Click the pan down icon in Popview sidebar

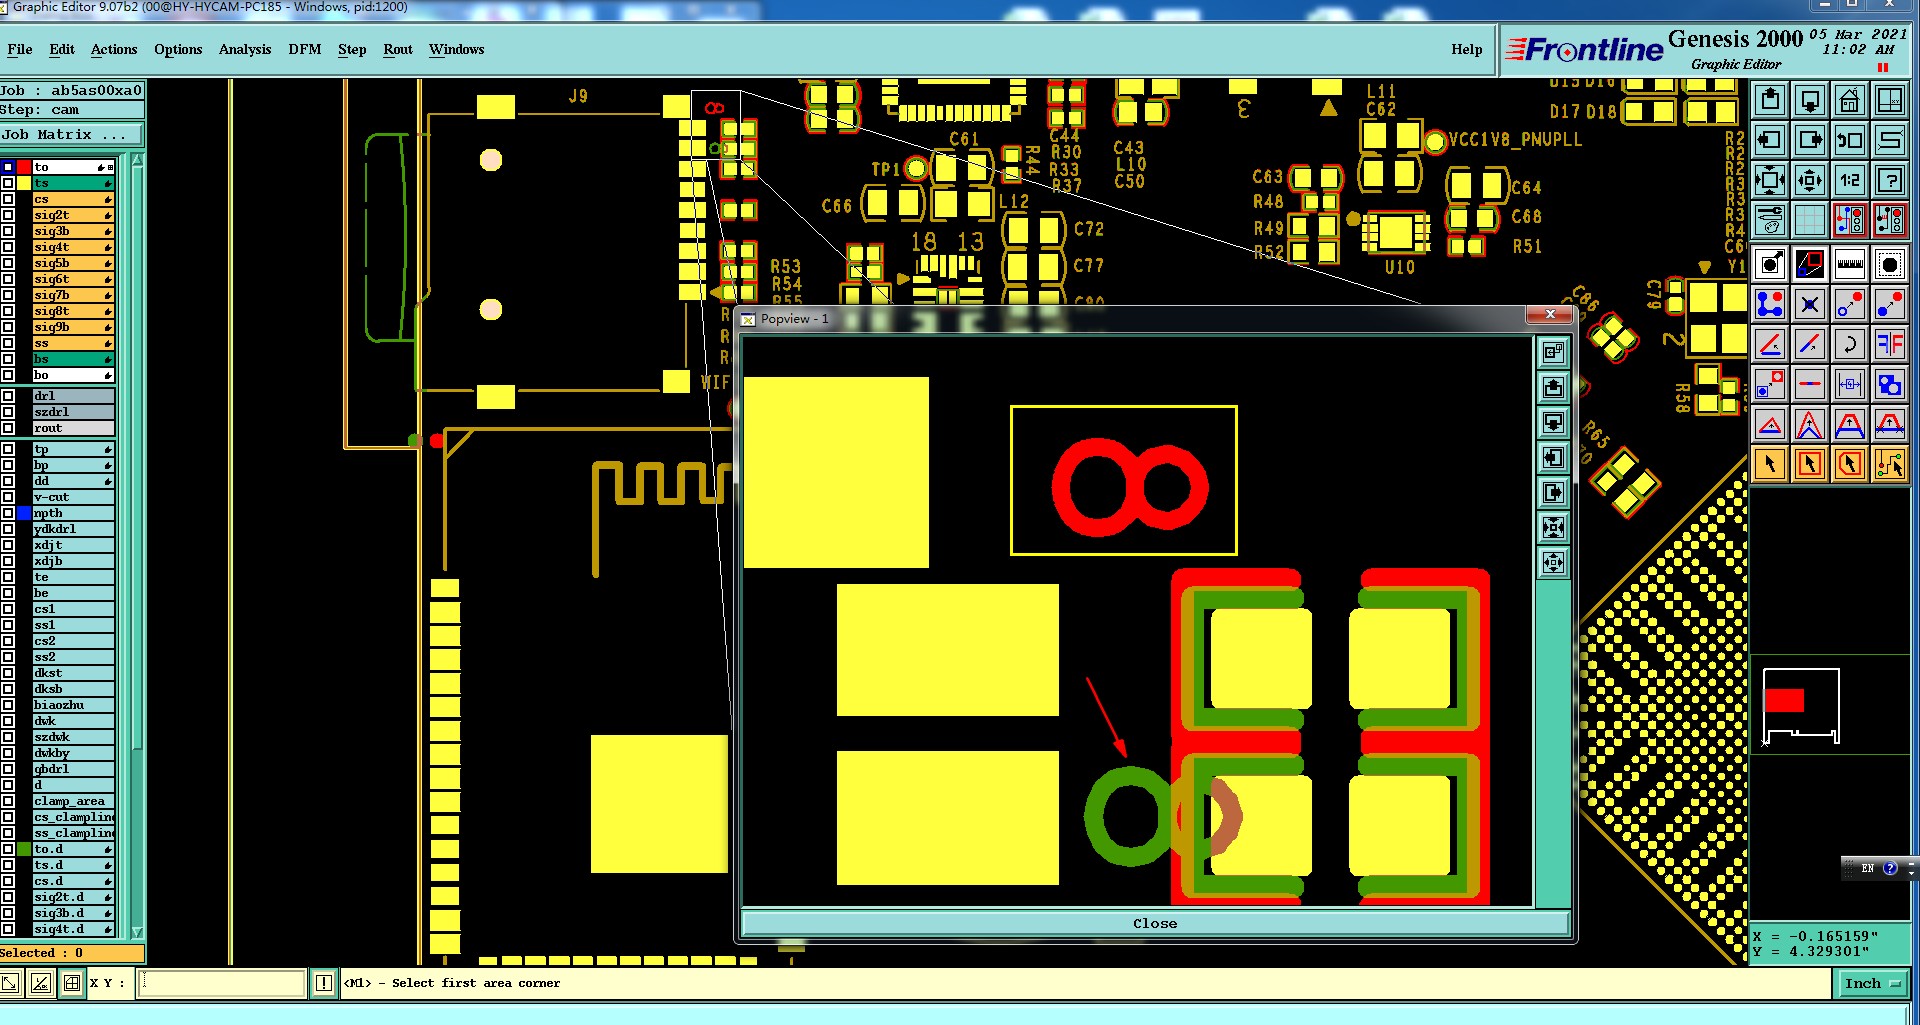pyautogui.click(x=1553, y=422)
